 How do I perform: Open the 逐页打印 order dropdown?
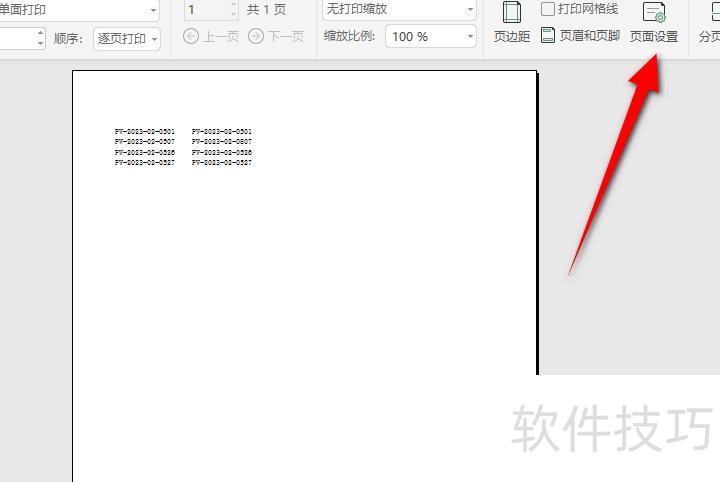point(155,39)
